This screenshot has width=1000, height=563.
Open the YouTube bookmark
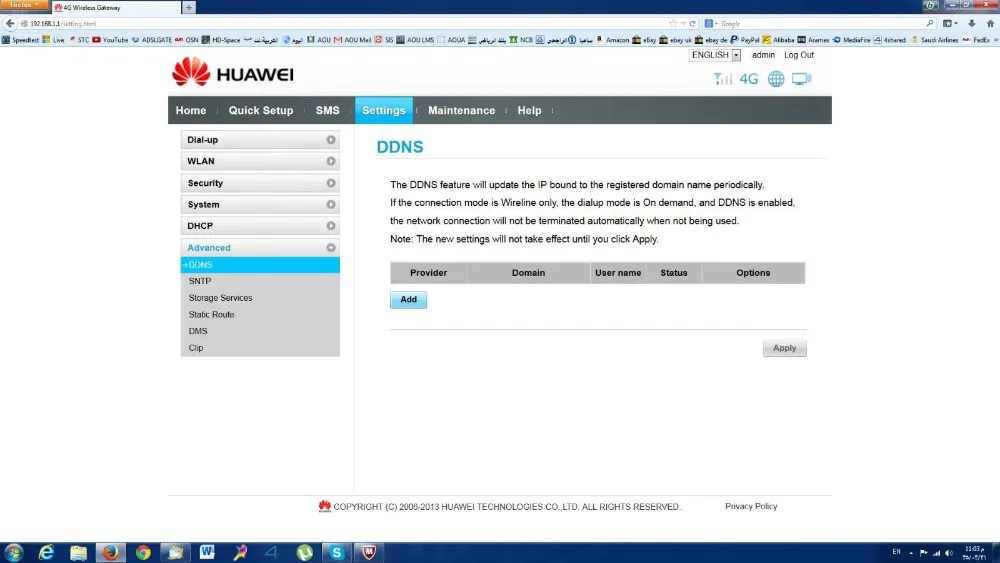click(110, 40)
